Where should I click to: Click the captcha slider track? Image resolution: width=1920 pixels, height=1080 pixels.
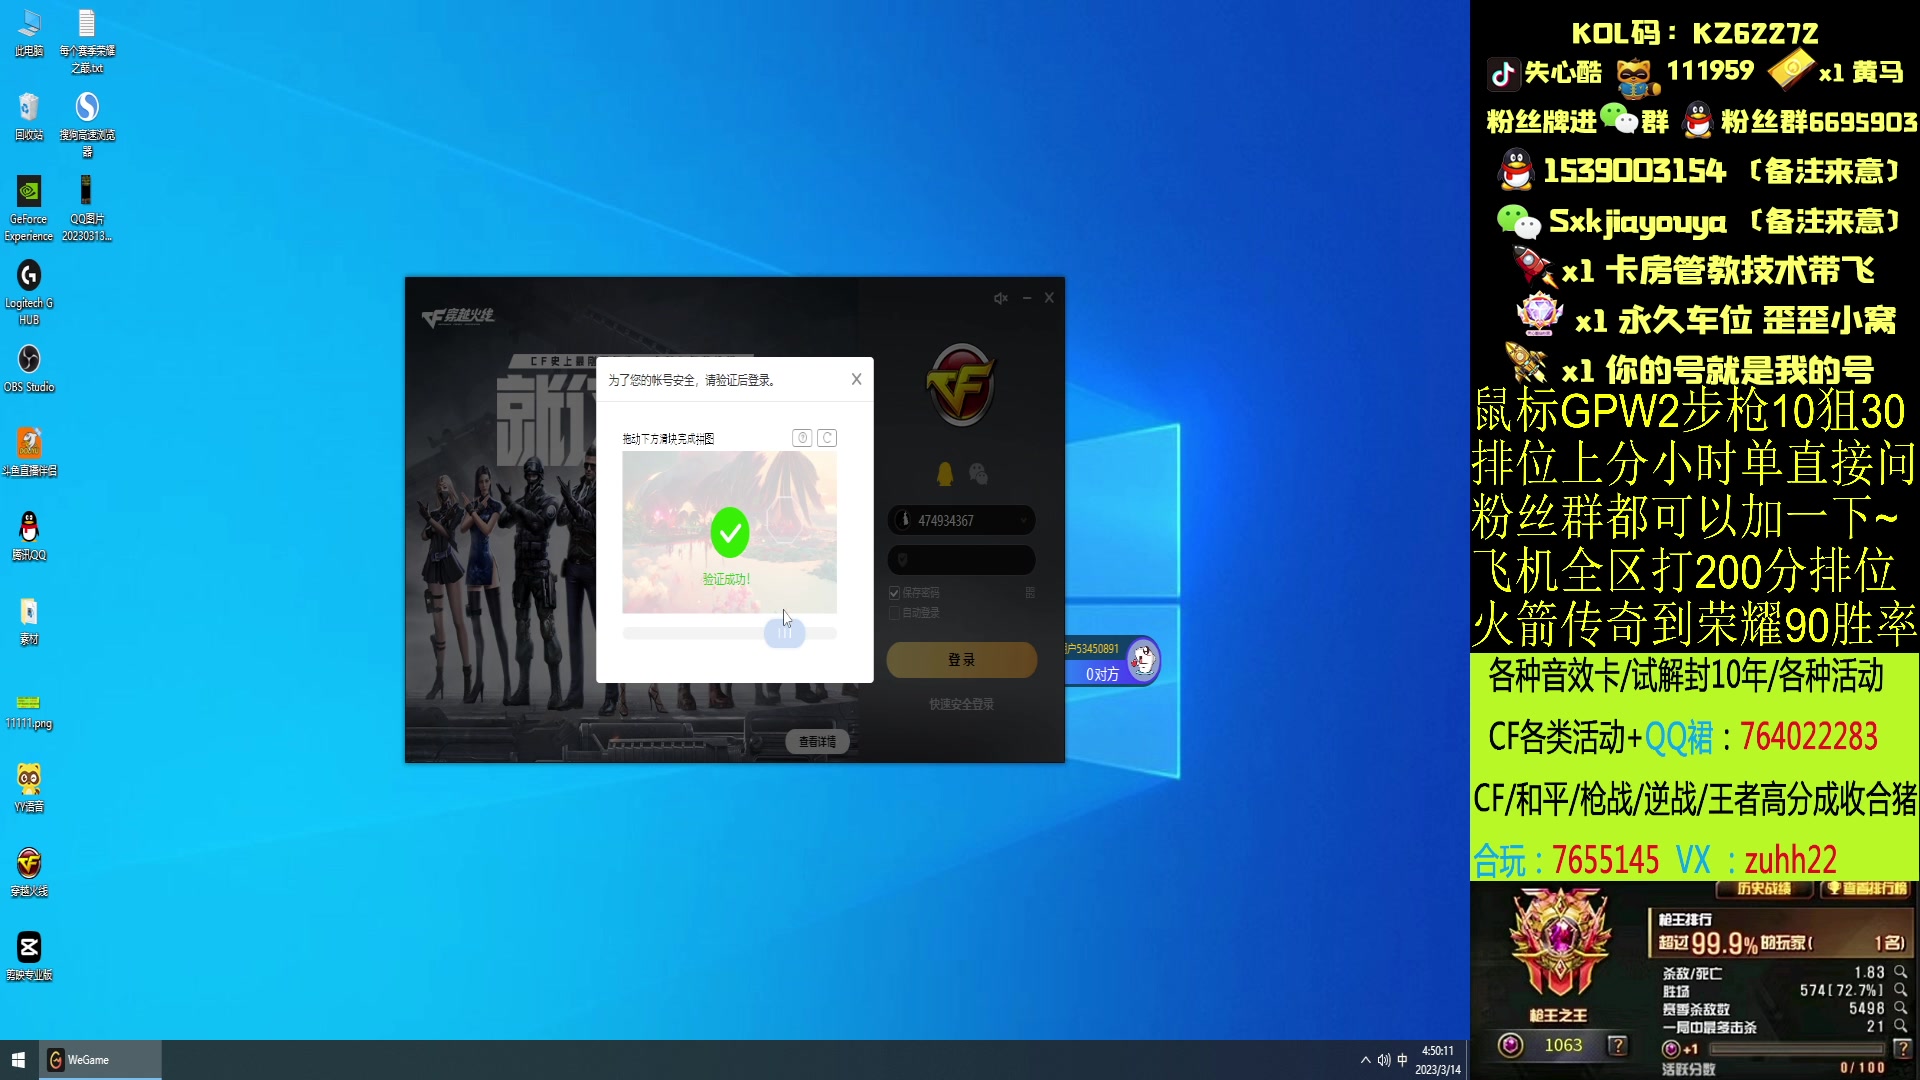(729, 633)
